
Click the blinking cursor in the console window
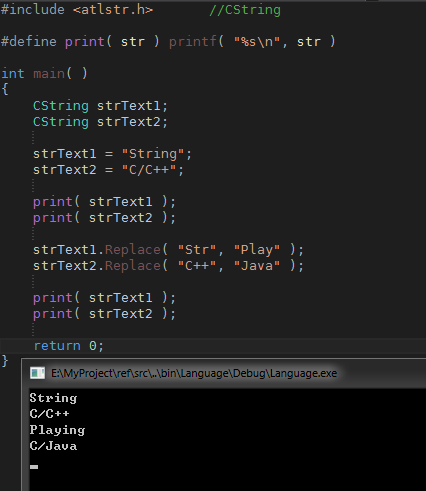click(x=34, y=467)
